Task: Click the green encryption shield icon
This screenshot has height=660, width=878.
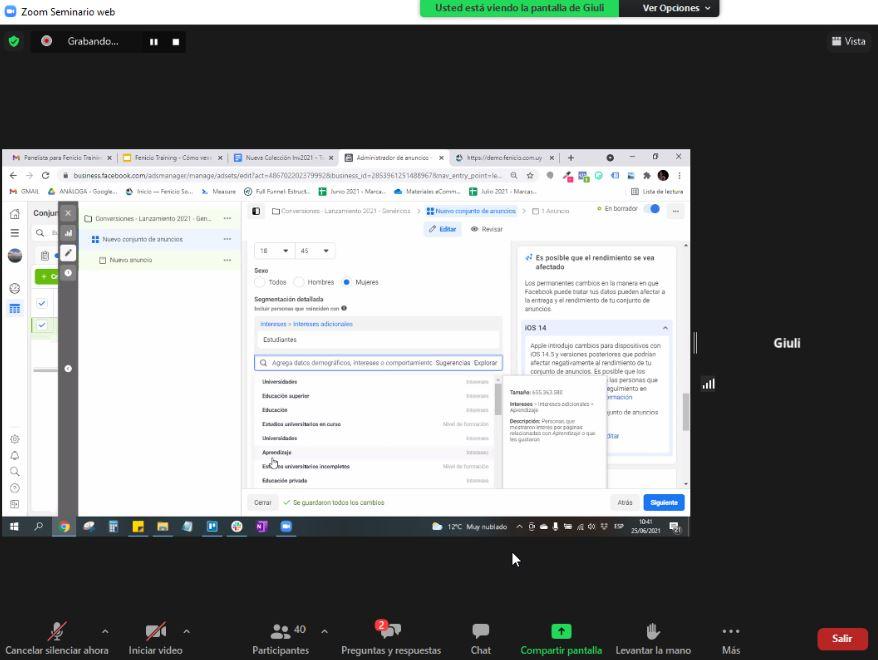Action: (13, 41)
